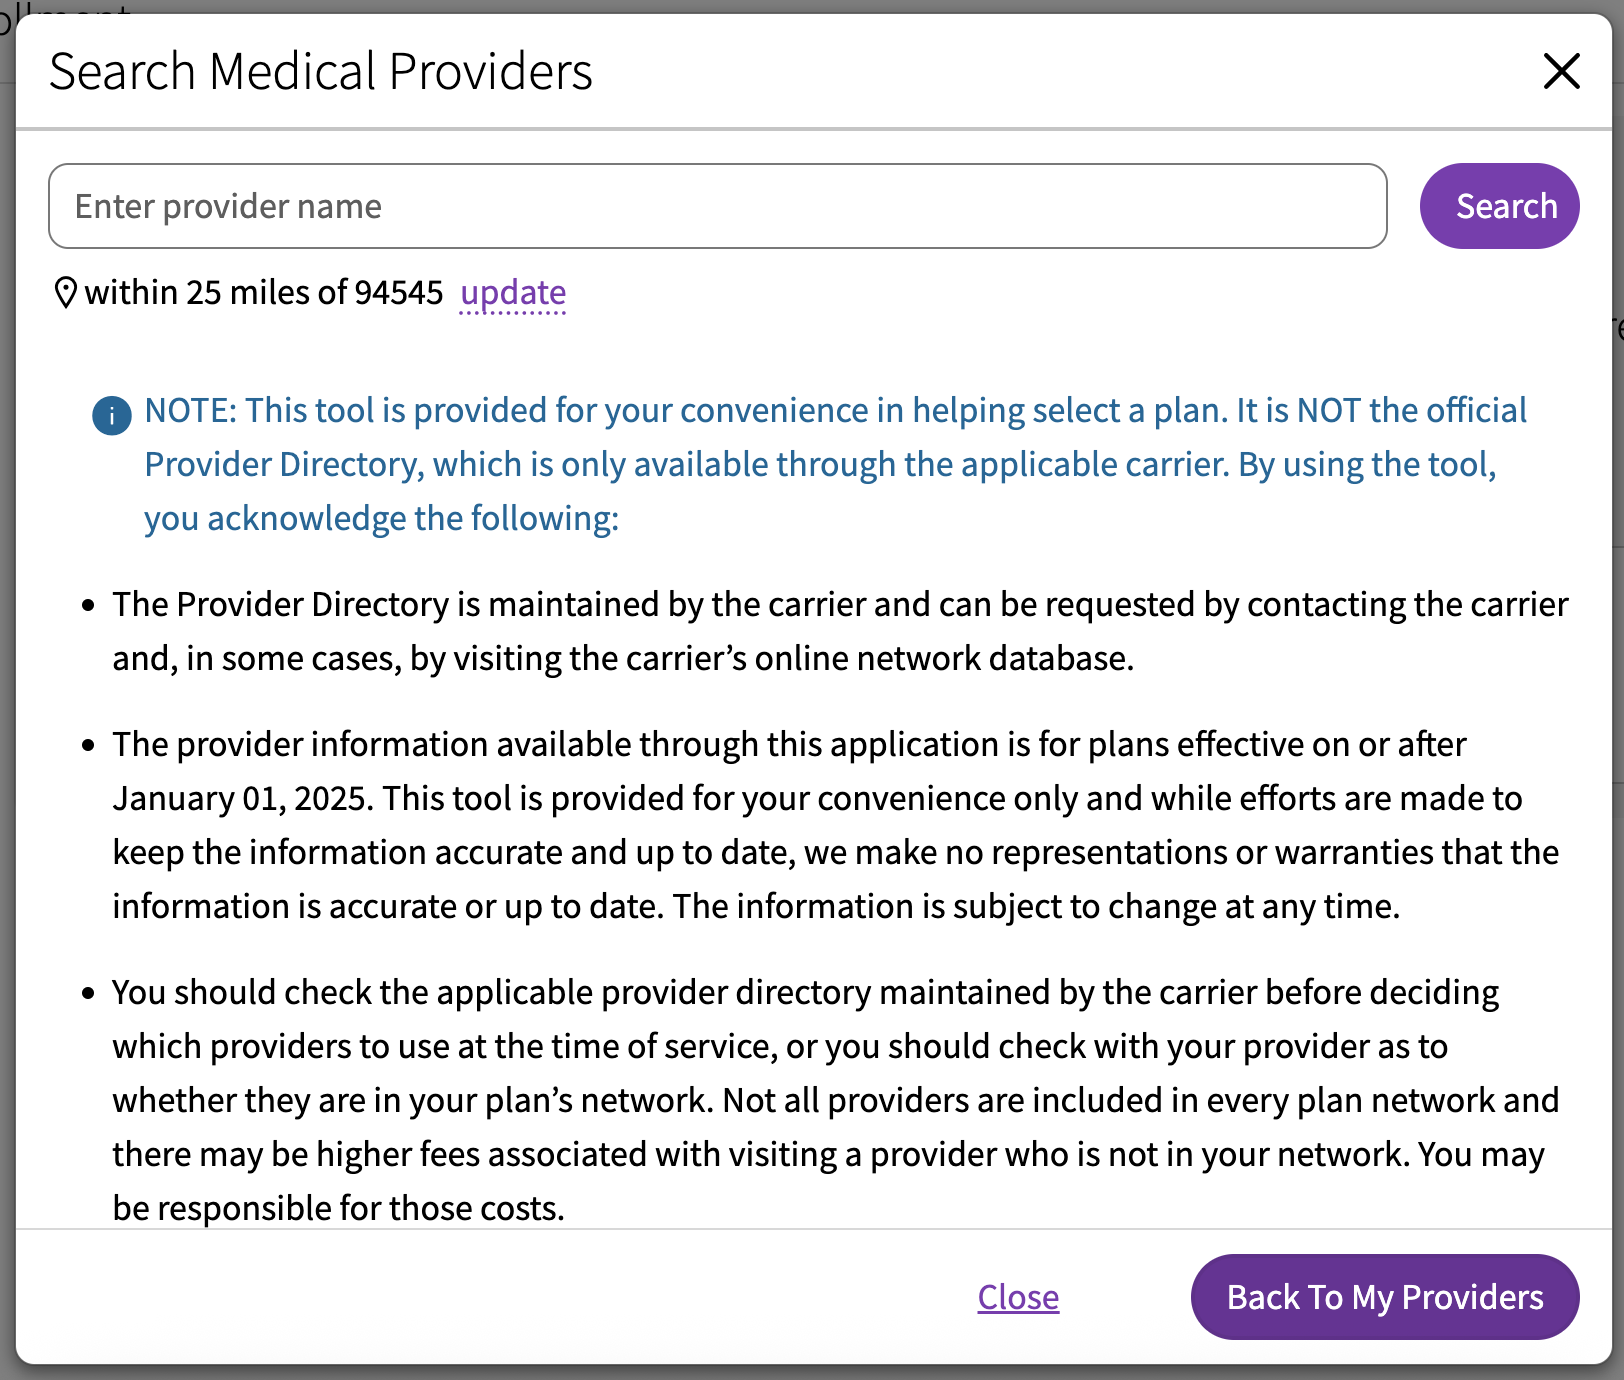Click the Close link in footer
This screenshot has height=1380, width=1624.
(1018, 1297)
